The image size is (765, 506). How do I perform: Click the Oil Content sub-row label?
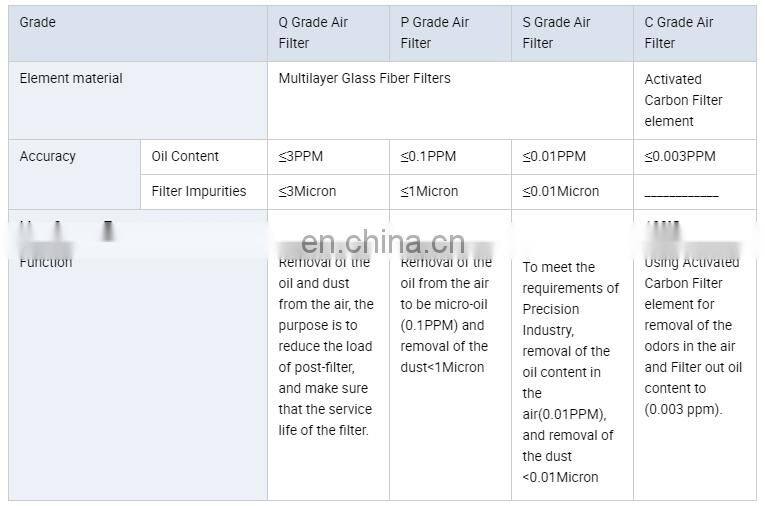(x=185, y=156)
